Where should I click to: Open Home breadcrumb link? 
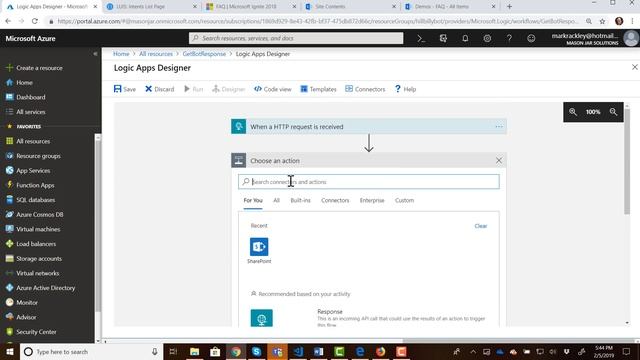121,54
